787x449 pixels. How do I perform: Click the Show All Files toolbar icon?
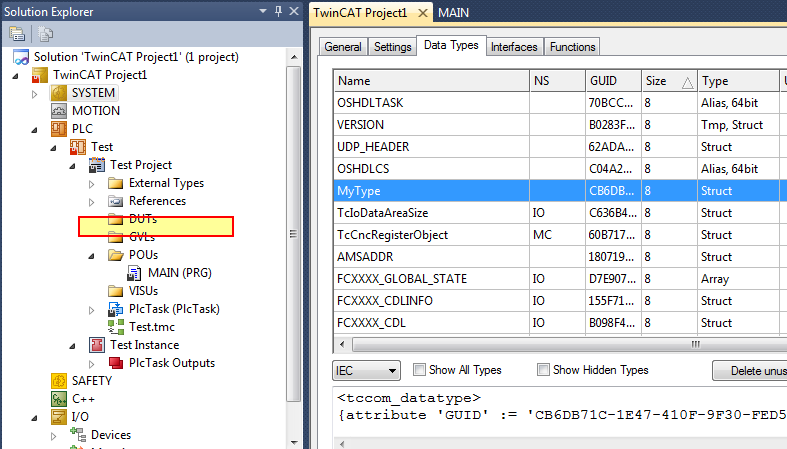pos(45,34)
